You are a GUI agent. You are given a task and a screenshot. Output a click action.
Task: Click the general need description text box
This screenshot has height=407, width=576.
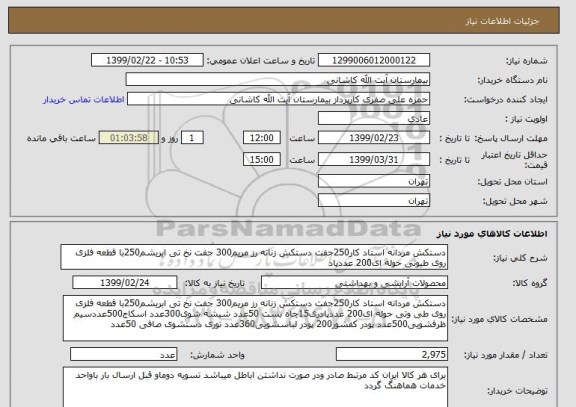click(254, 257)
